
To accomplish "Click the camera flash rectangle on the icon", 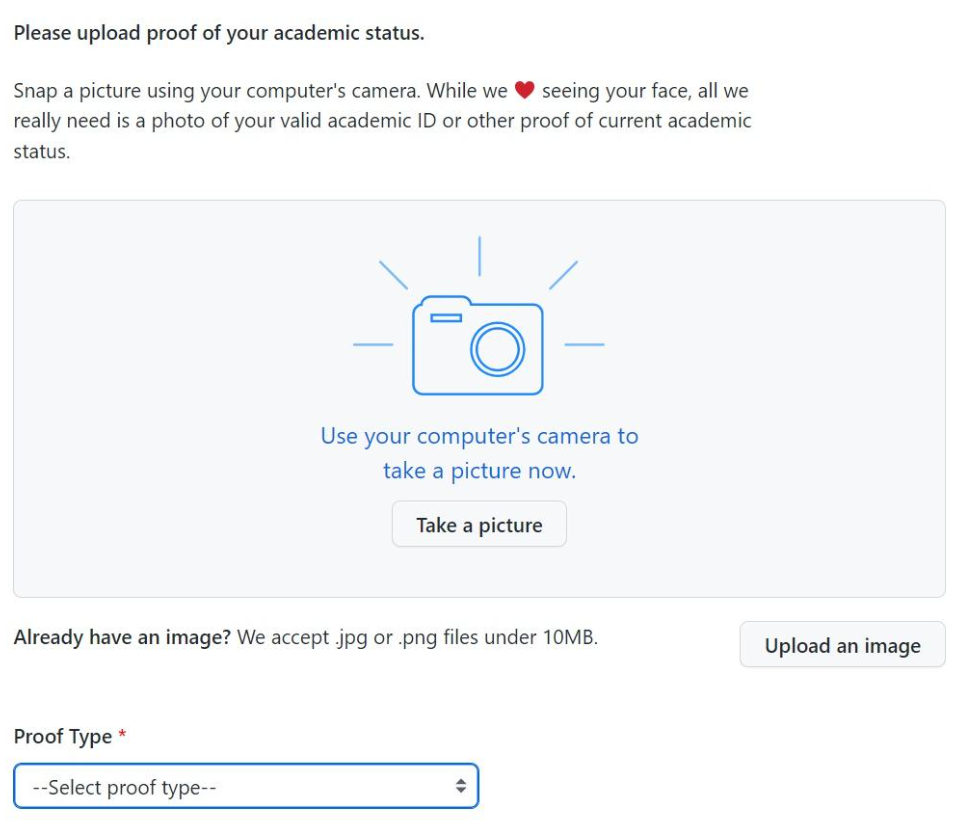I will pyautogui.click(x=444, y=316).
